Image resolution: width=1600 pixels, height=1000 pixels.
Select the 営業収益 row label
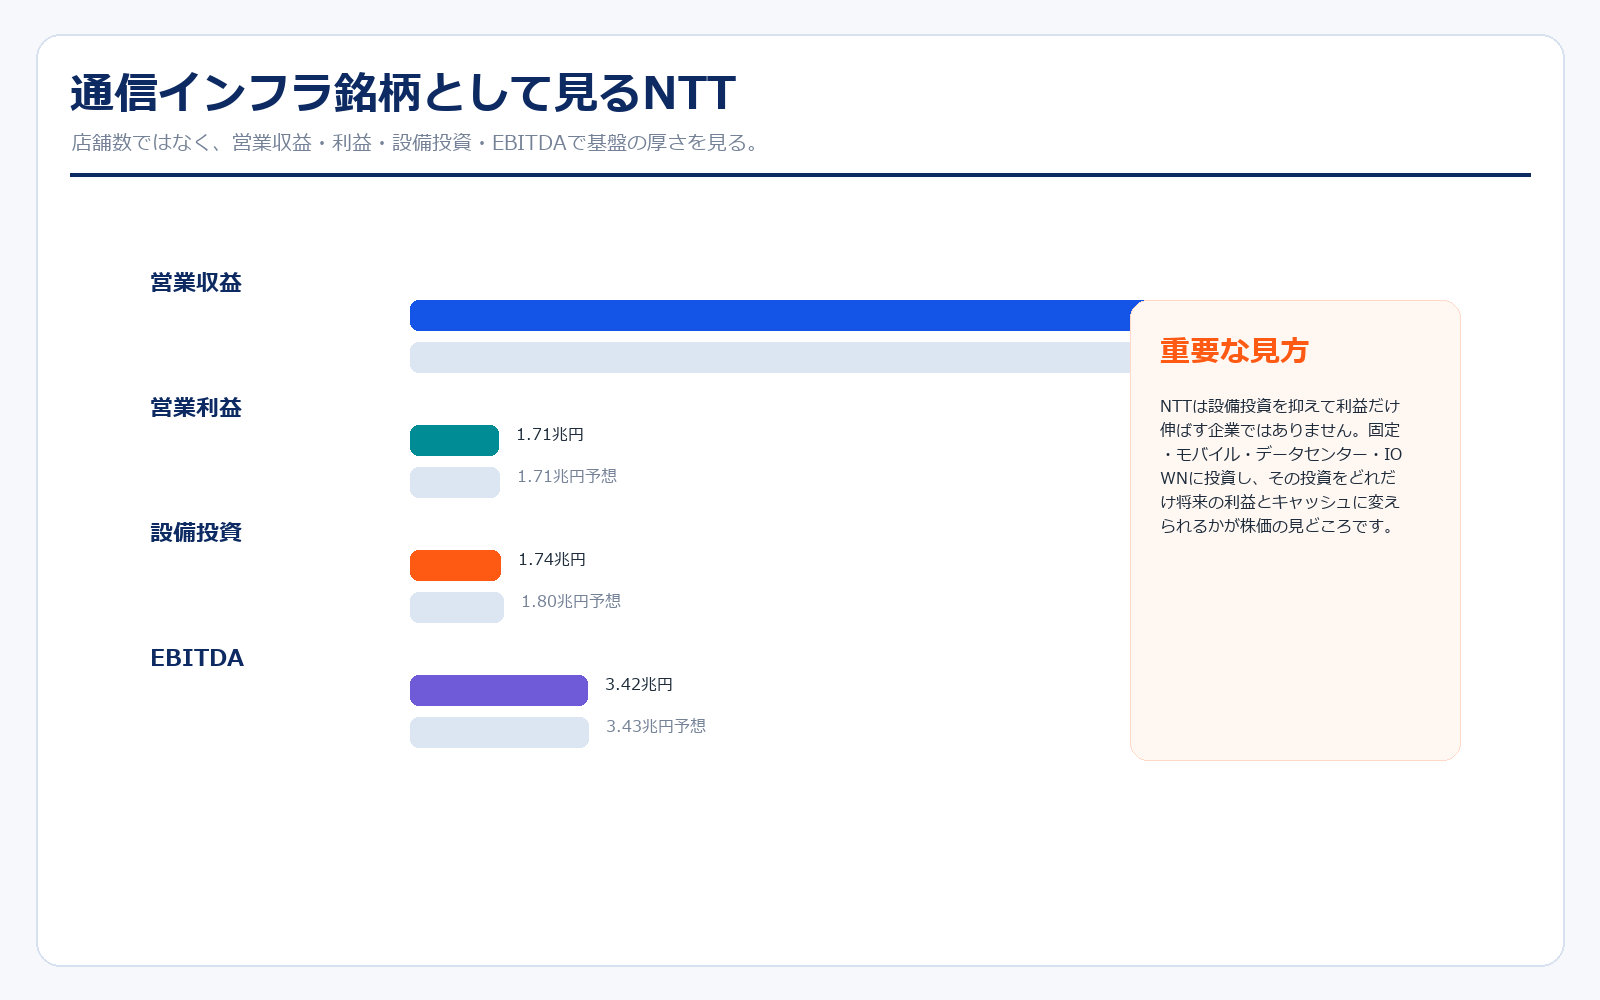click(196, 283)
